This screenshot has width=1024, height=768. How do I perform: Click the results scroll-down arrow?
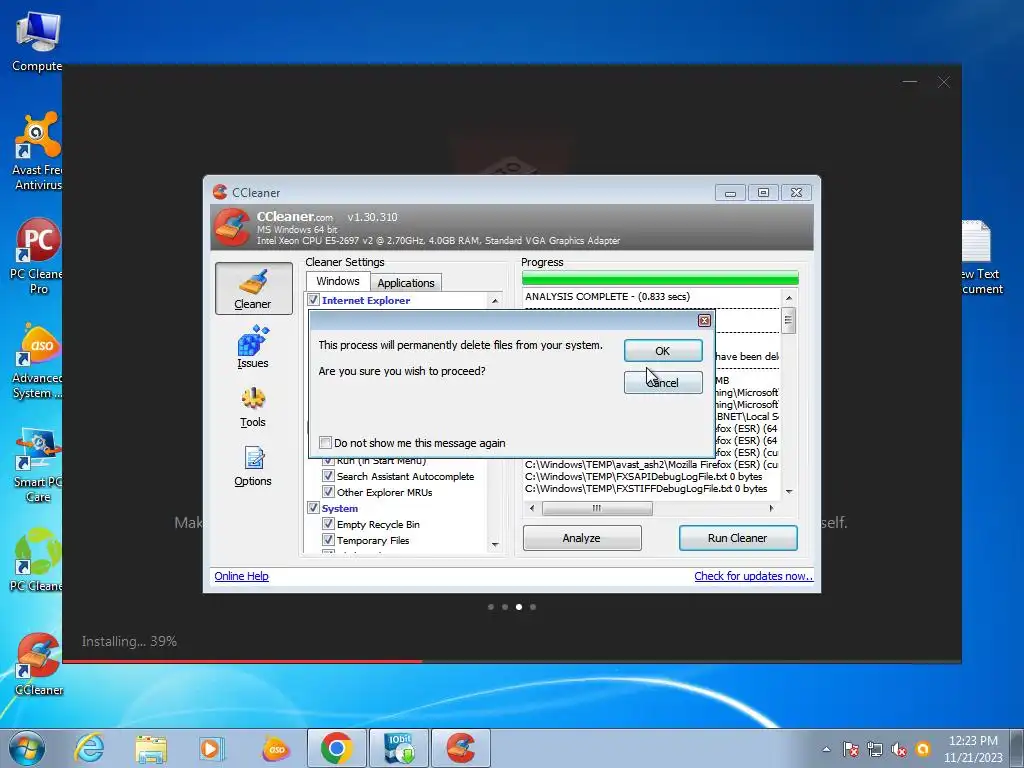(789, 492)
